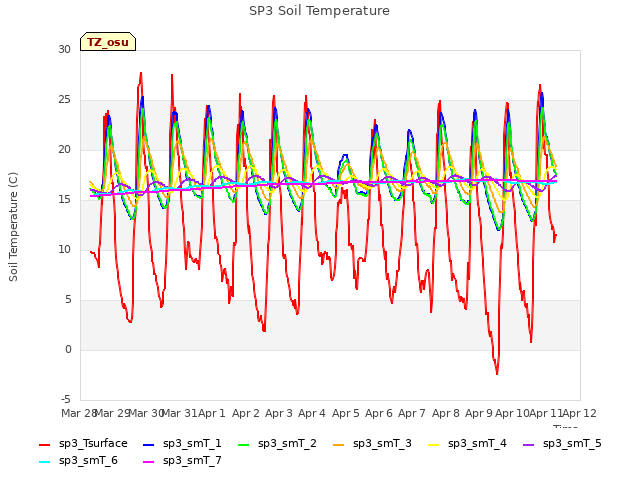Click the Apr 7 x-axis label
This screenshot has height=480, width=640.
[412, 413]
